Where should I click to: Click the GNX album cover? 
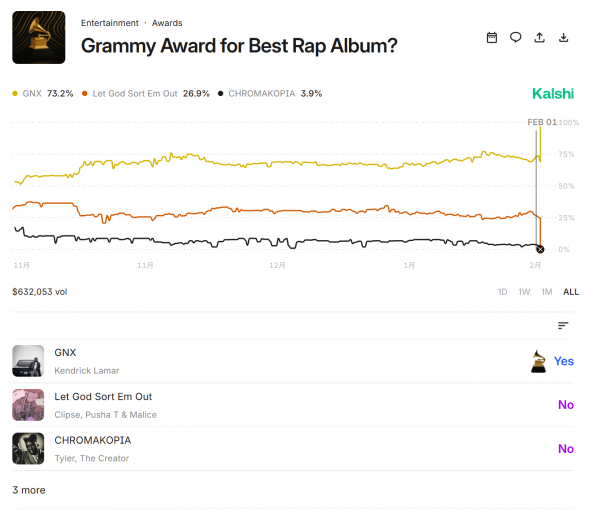28,361
